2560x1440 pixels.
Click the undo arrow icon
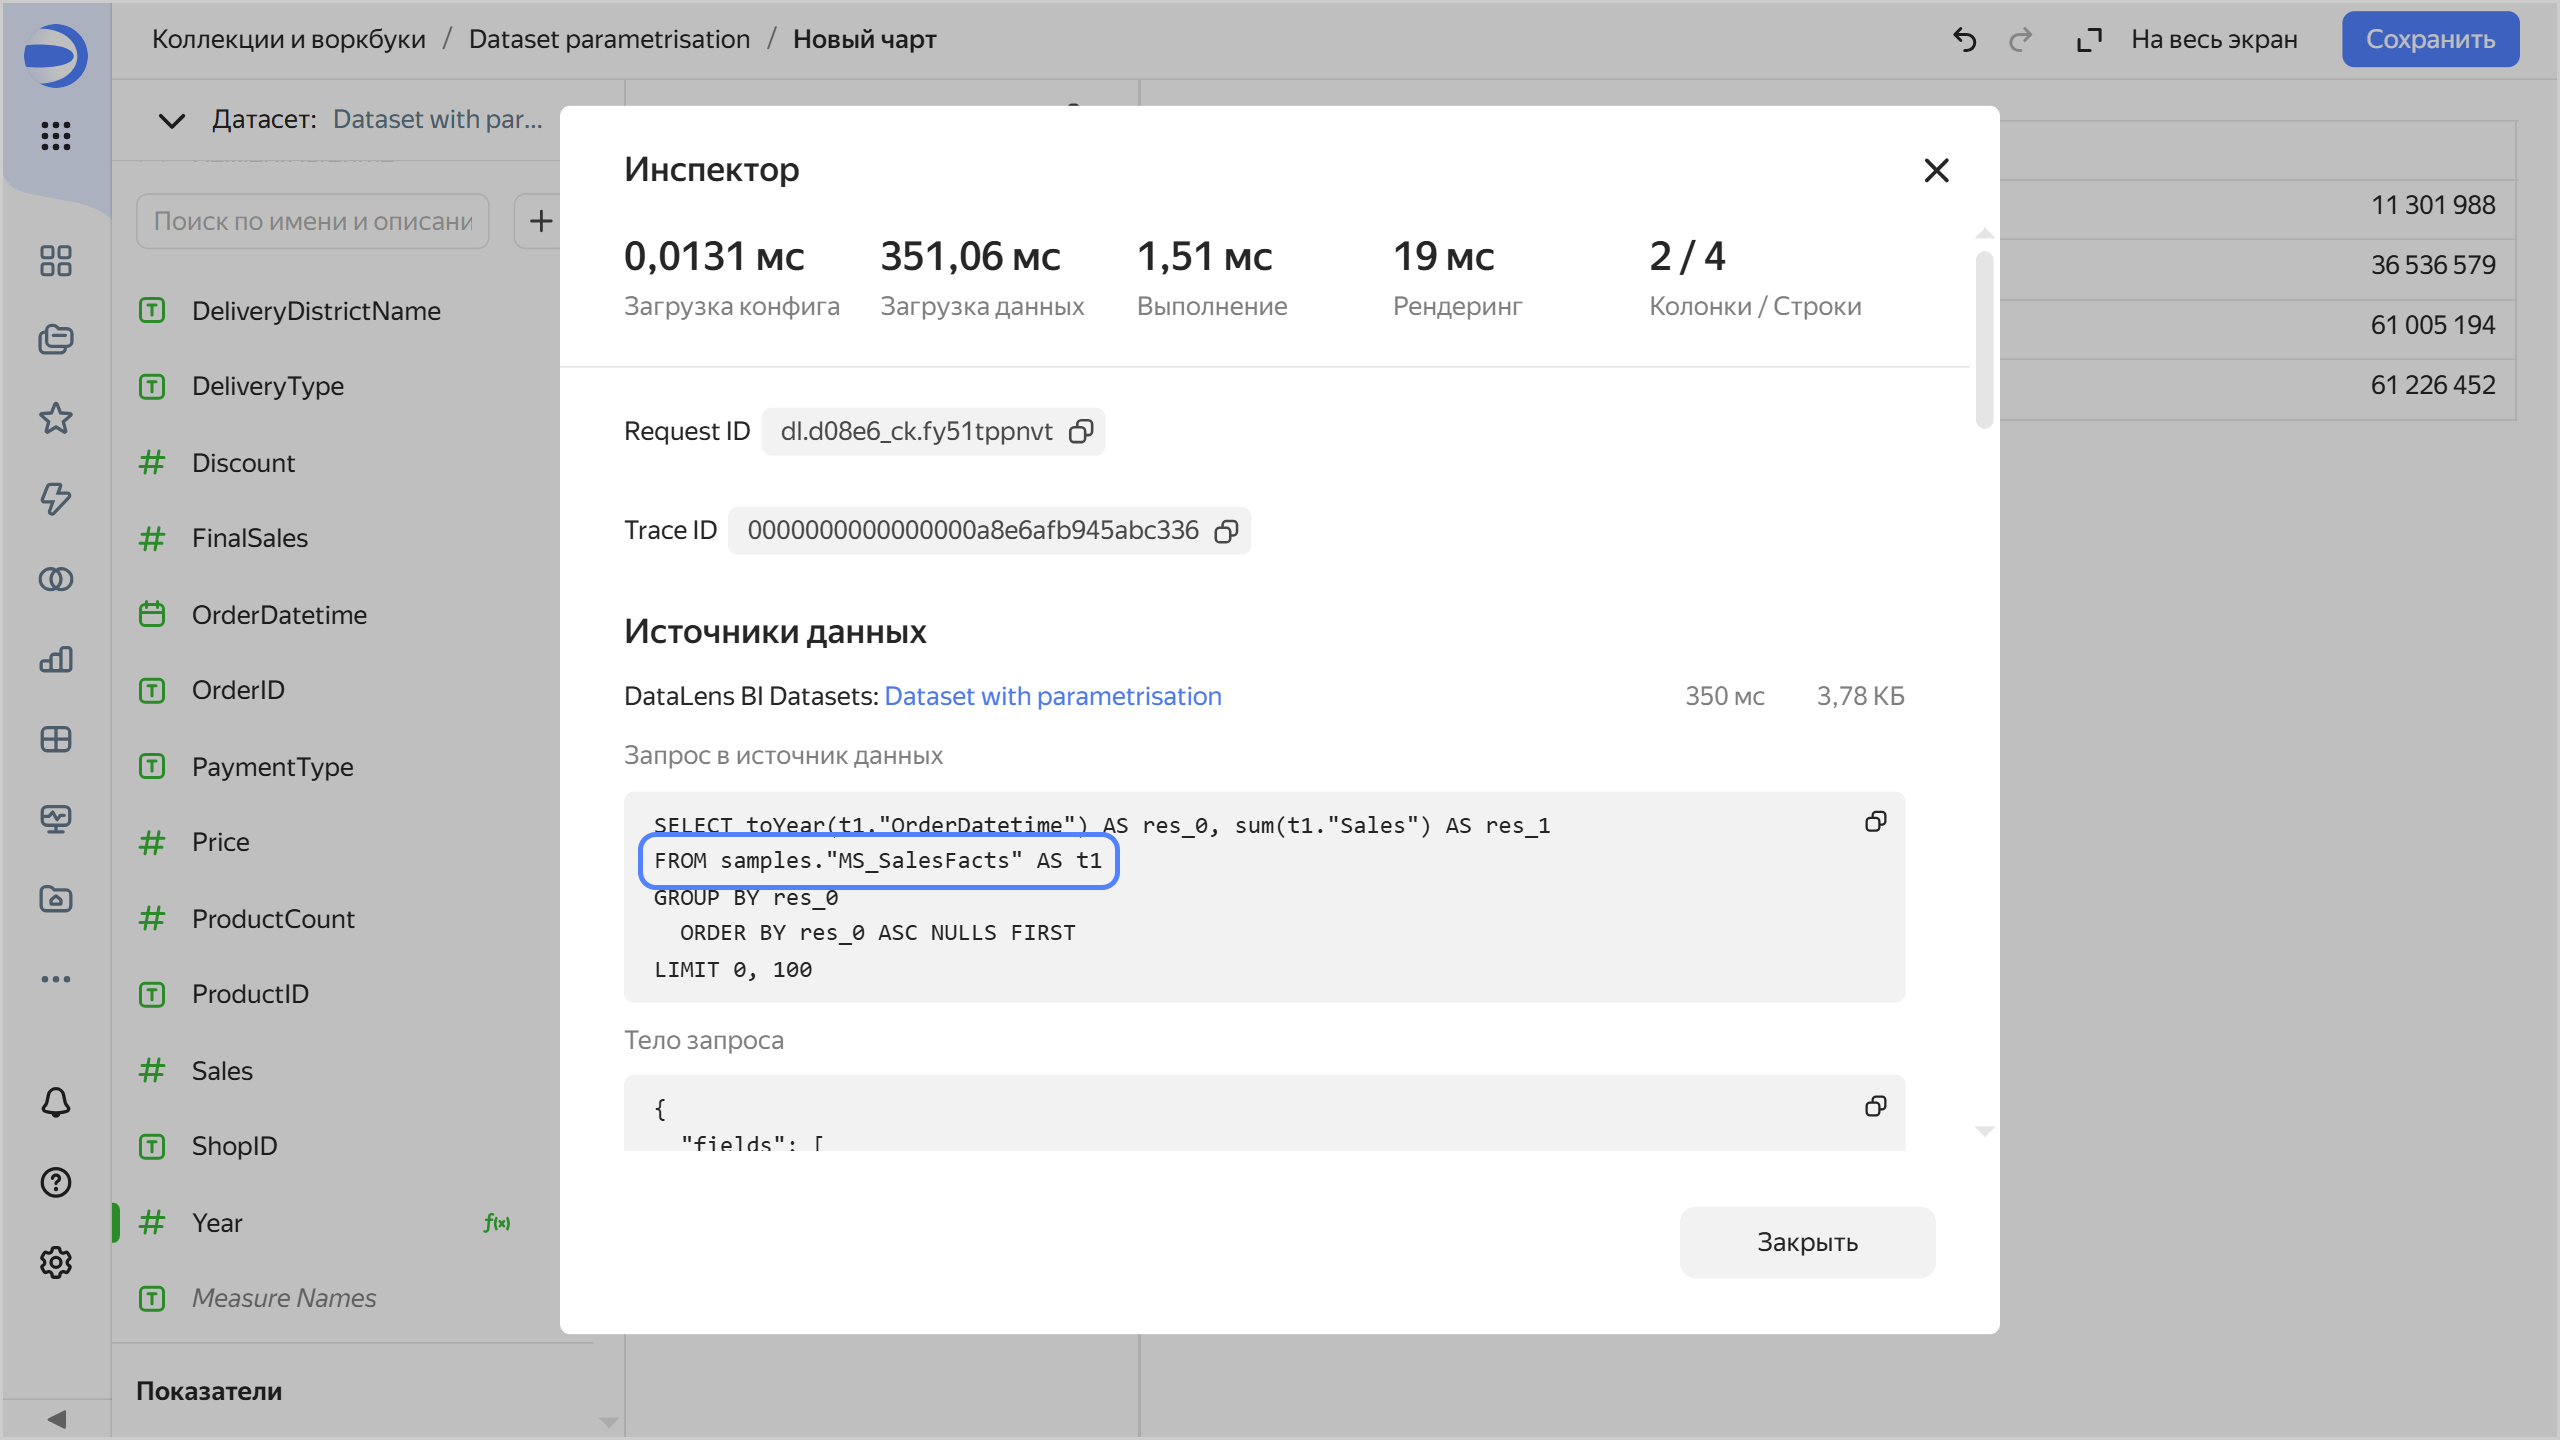point(1964,40)
